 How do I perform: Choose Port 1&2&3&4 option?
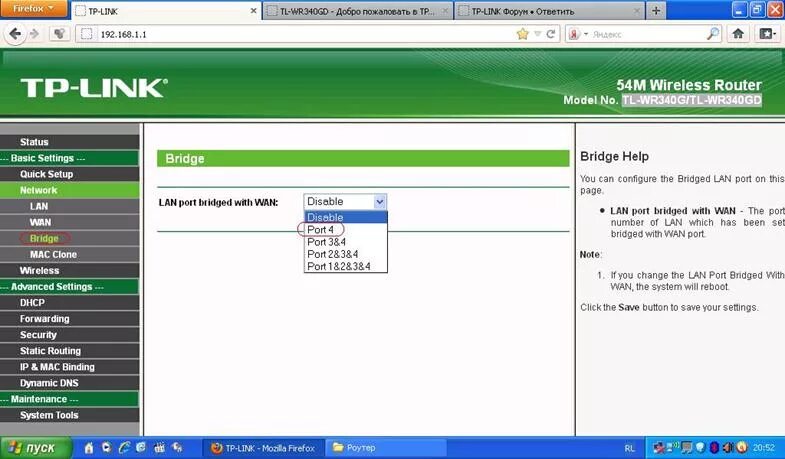(x=345, y=266)
